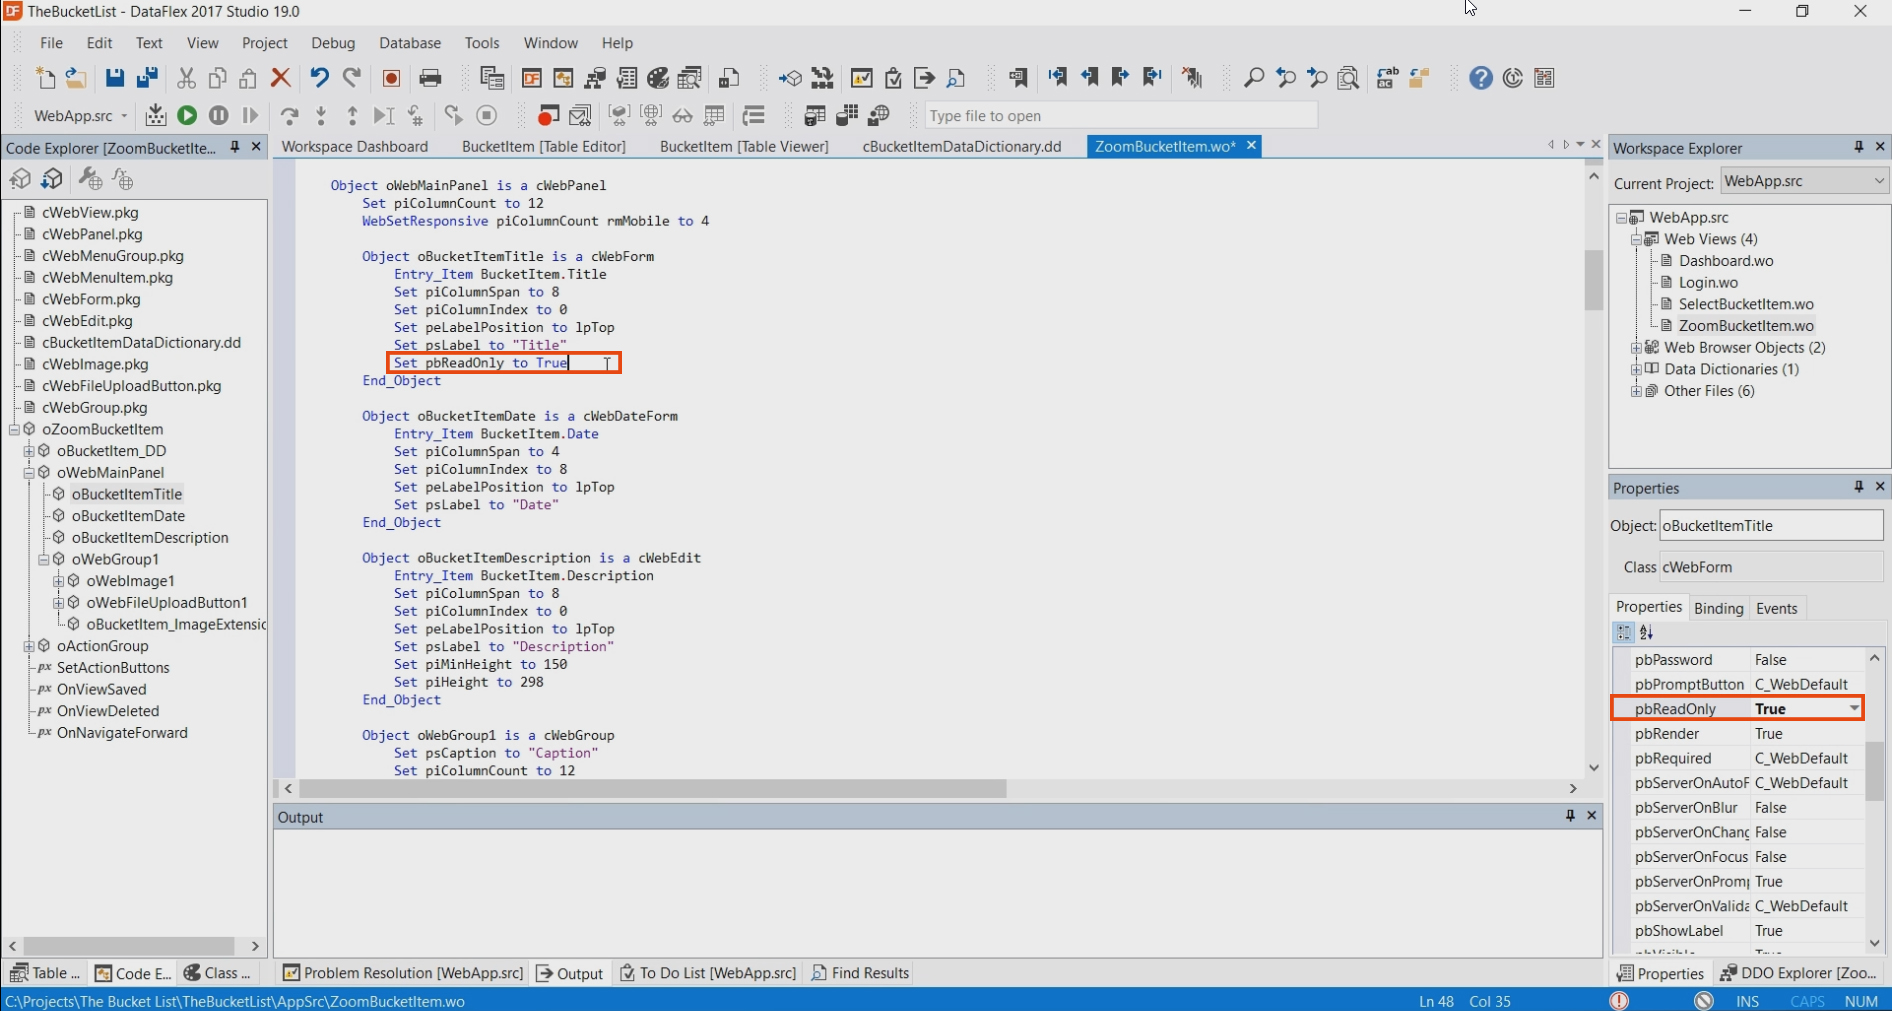
Task: Open the Database menu
Action: (409, 43)
